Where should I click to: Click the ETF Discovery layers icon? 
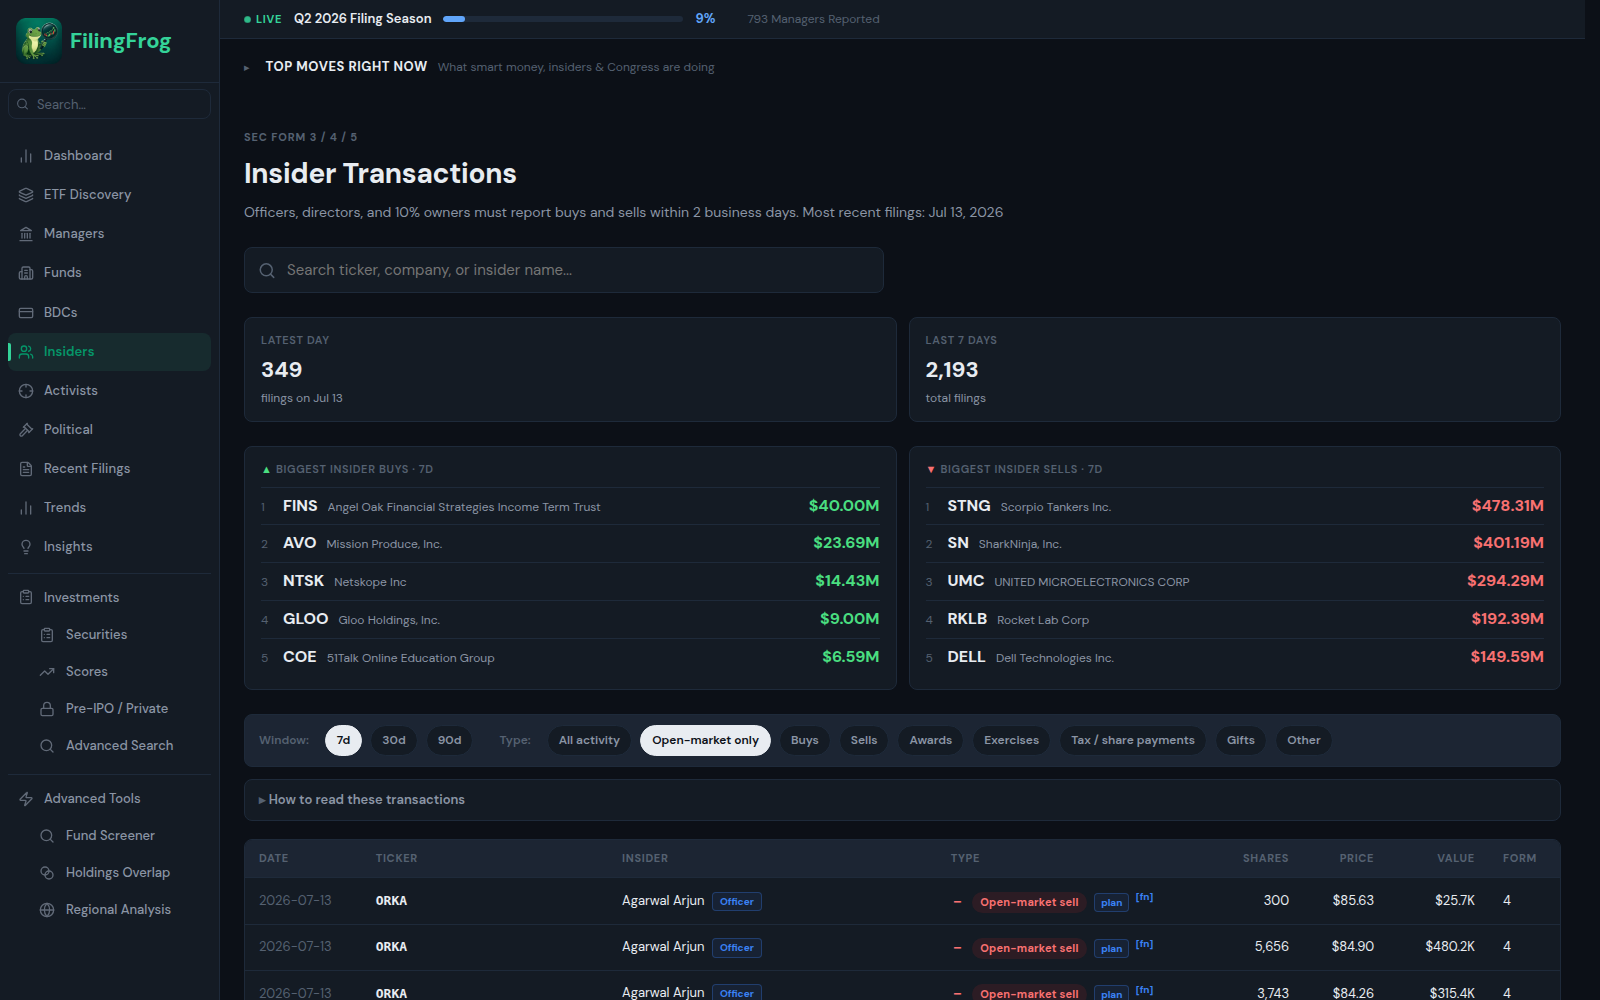click(26, 195)
